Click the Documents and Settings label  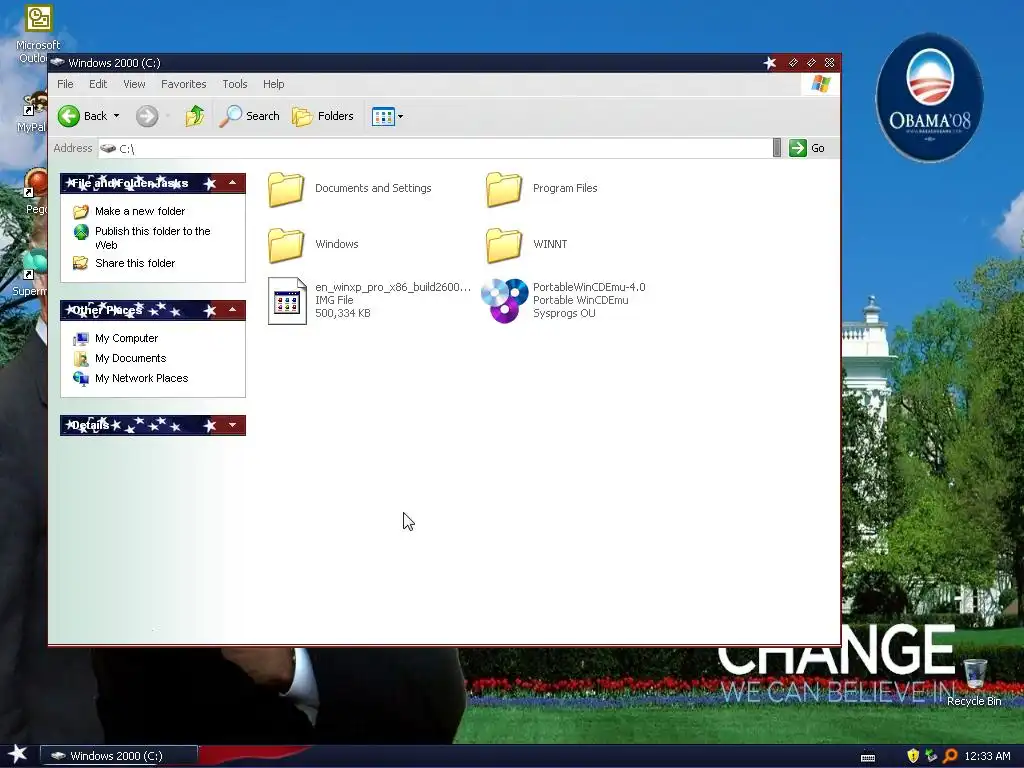373,188
